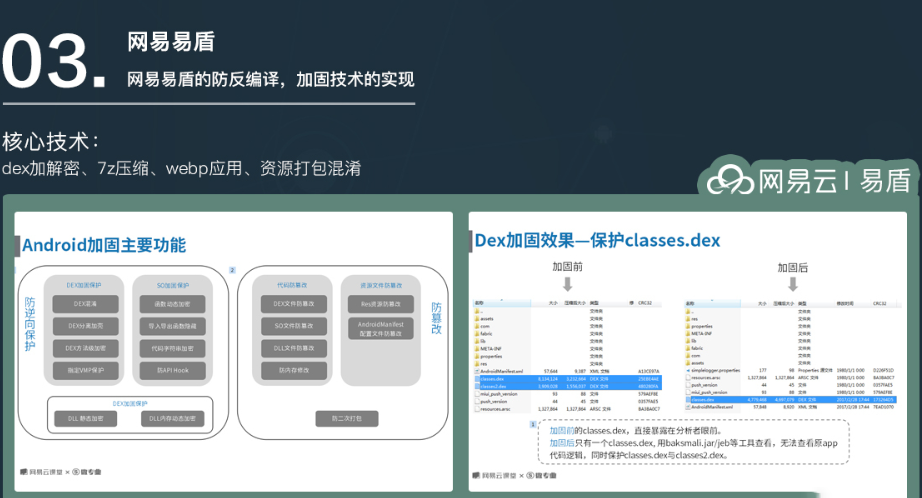
Task: Click the 函数动态加密 box
Action: tap(172, 304)
